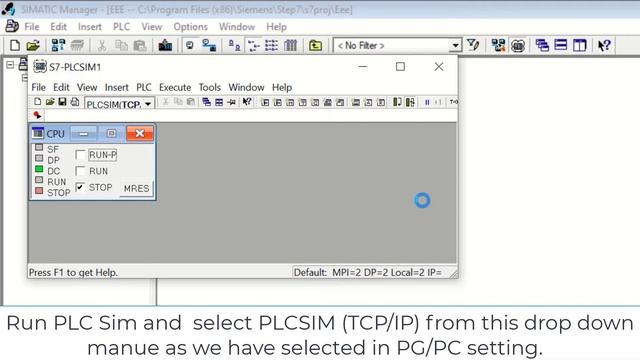Viewport: 640px width, 360px height.
Task: Click T=0 reset timers icon in PLCSIM
Action: (x=453, y=102)
